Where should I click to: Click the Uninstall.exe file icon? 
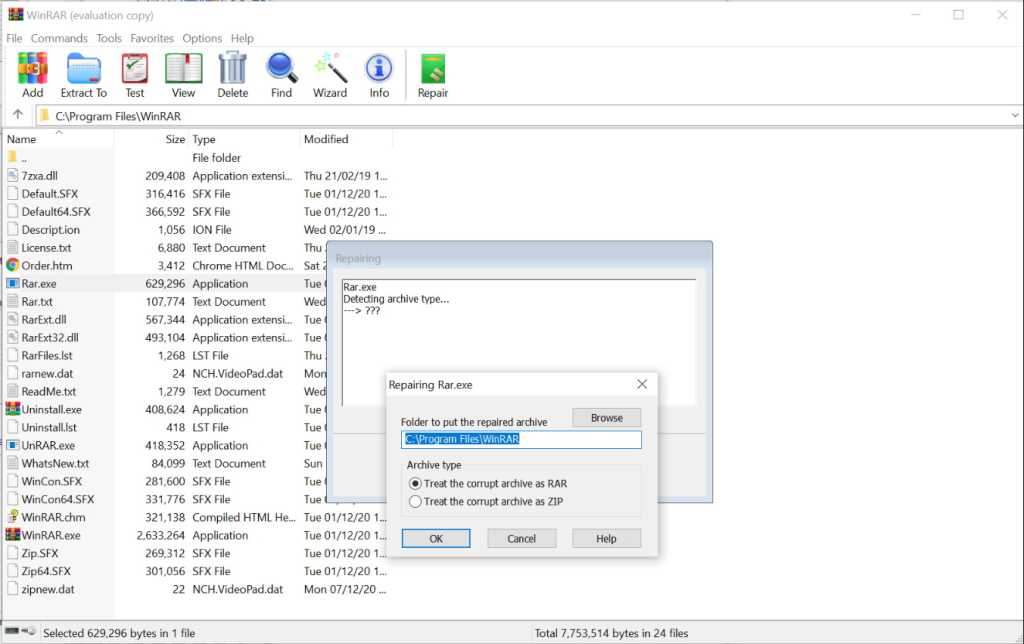point(12,409)
